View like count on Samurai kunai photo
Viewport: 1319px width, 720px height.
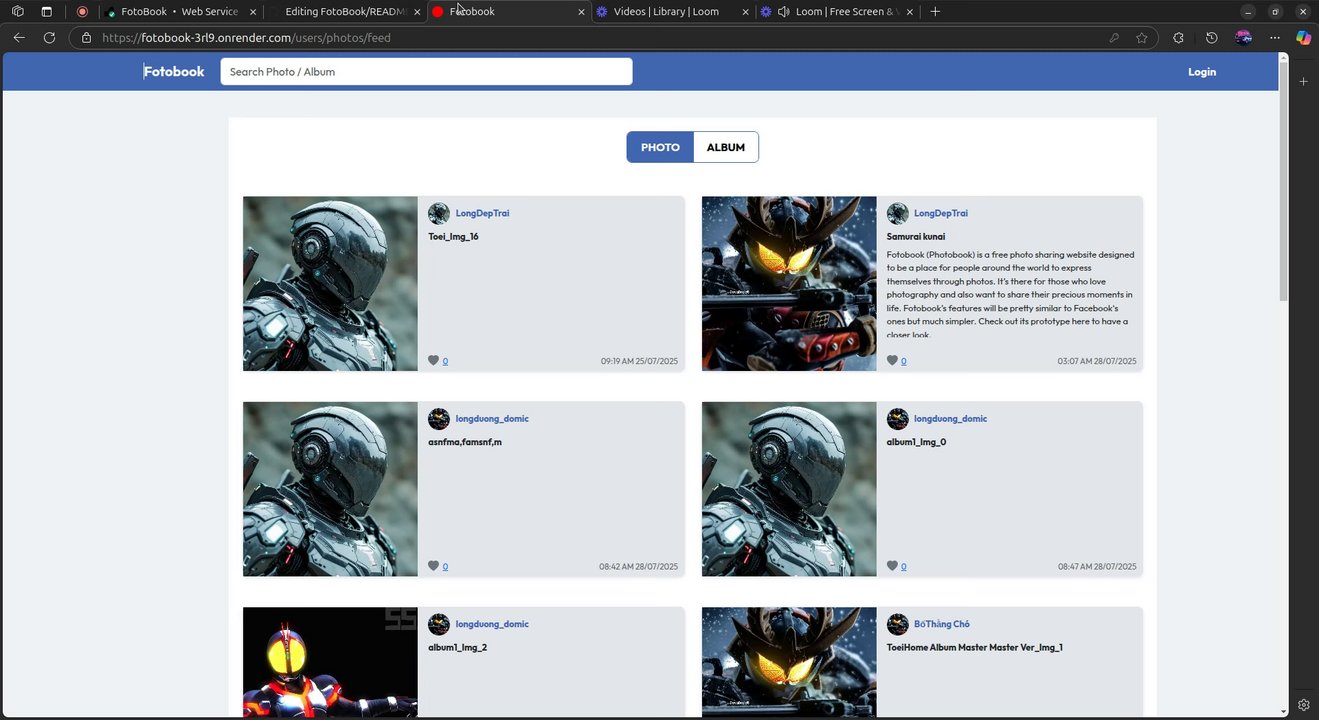[x=904, y=361]
